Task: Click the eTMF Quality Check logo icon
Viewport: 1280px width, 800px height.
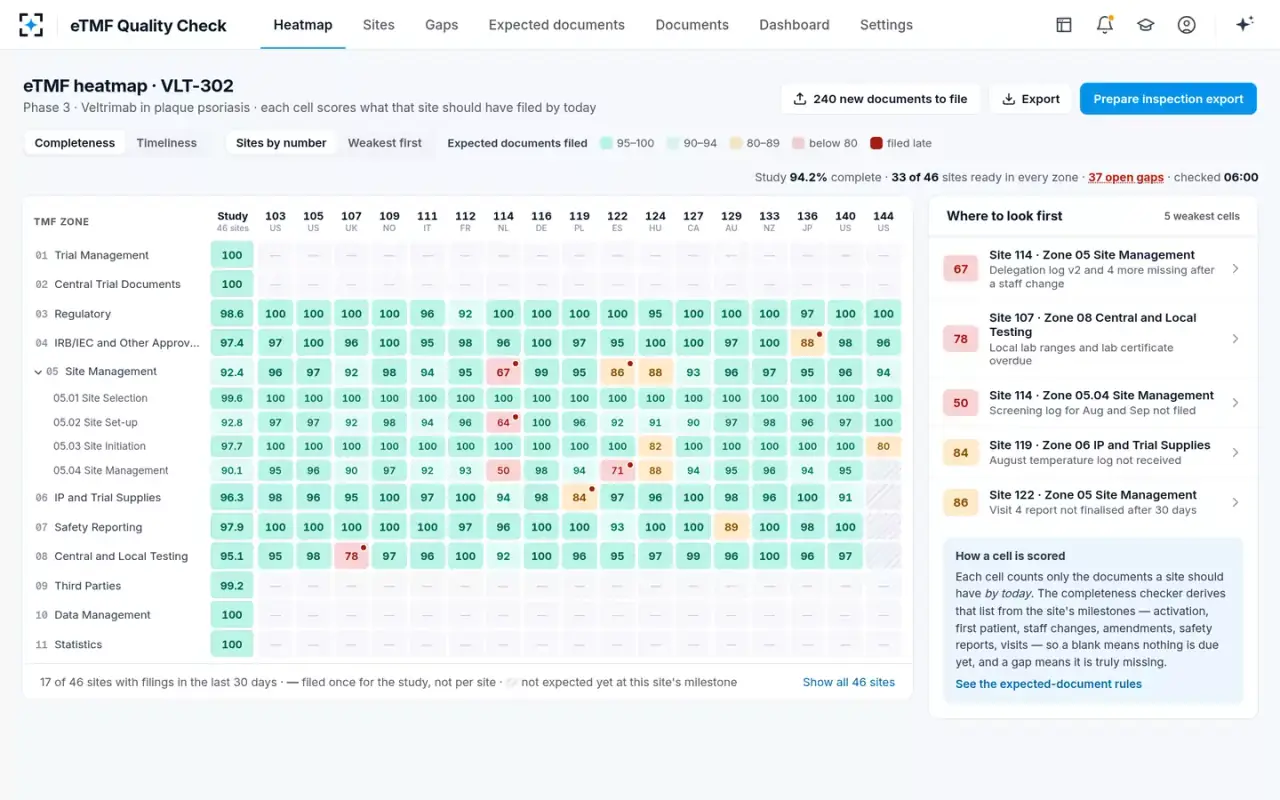Action: (31, 25)
